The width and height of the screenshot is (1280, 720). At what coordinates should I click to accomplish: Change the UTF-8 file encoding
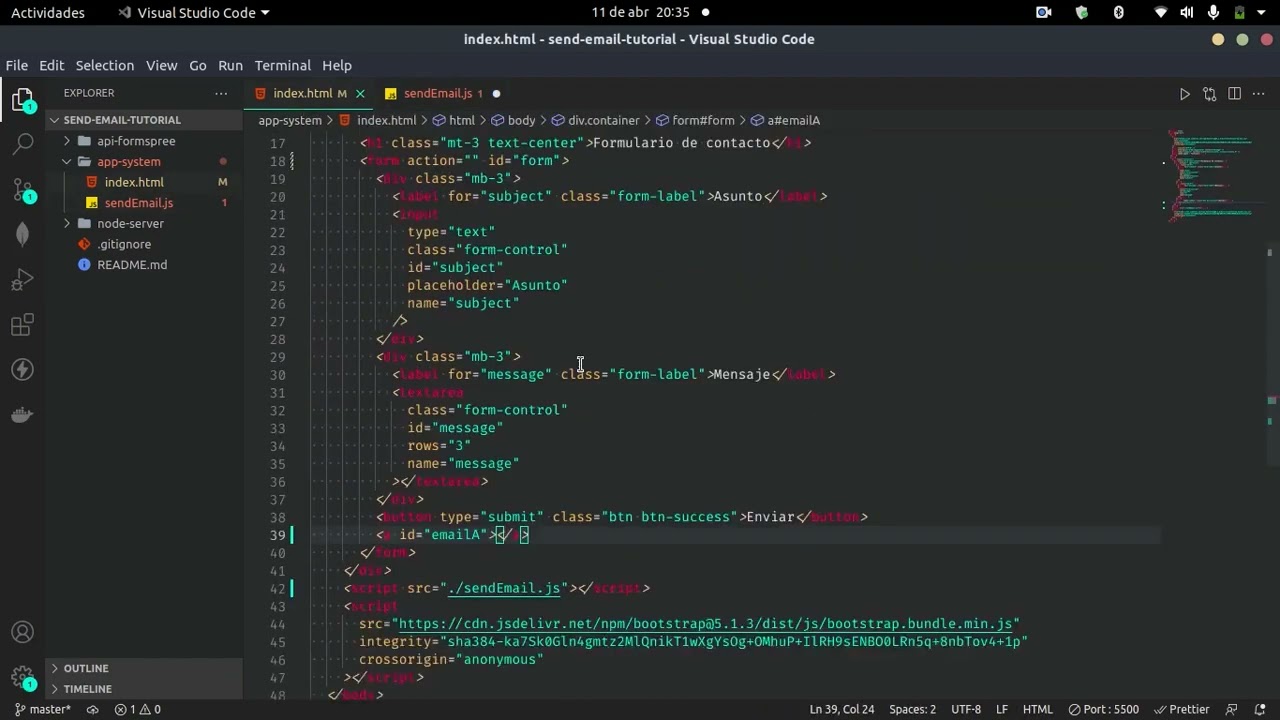[x=966, y=709]
